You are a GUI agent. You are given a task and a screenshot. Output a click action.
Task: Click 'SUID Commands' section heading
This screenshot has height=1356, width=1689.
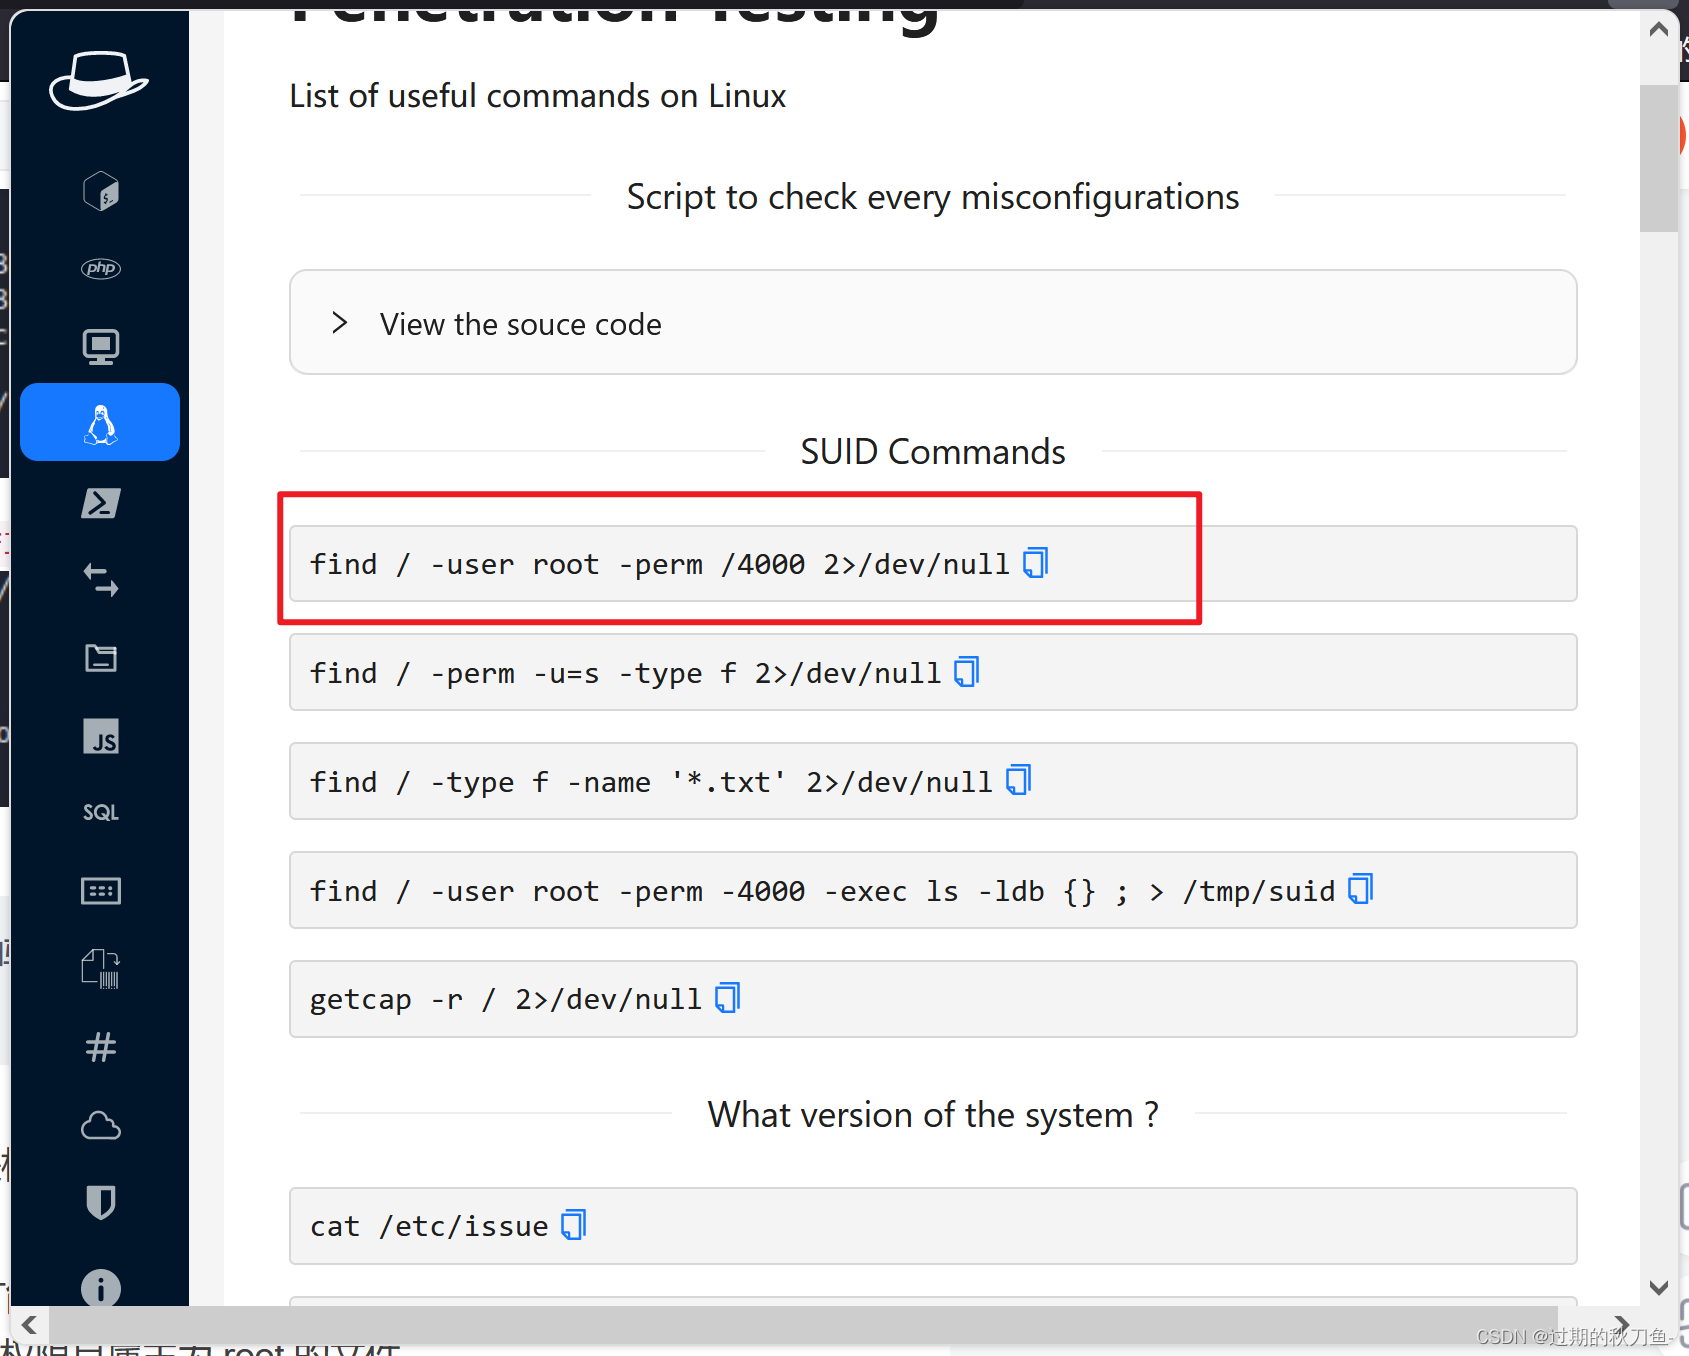click(x=933, y=452)
